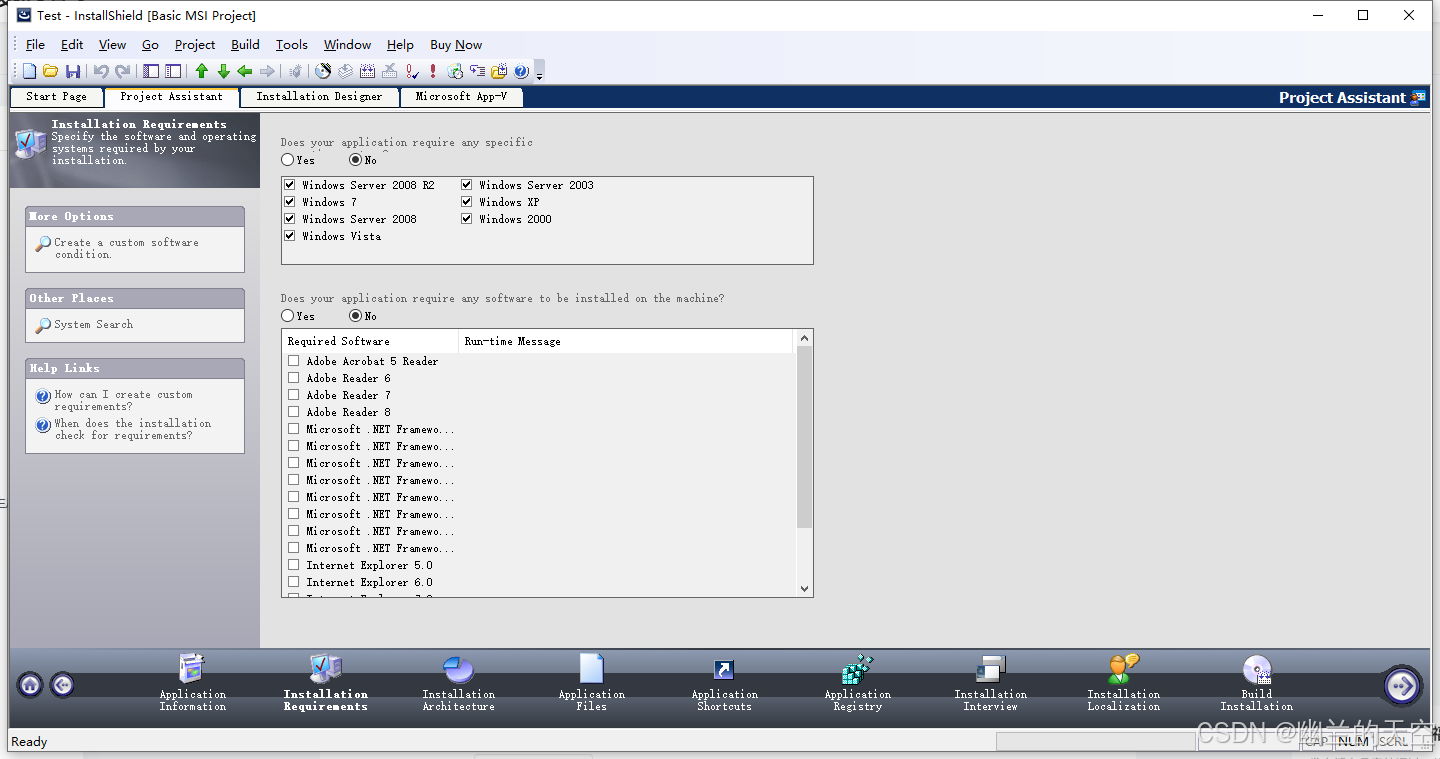The width and height of the screenshot is (1440, 759).
Task: Uncheck Windows 7 checkbox
Action: point(290,202)
